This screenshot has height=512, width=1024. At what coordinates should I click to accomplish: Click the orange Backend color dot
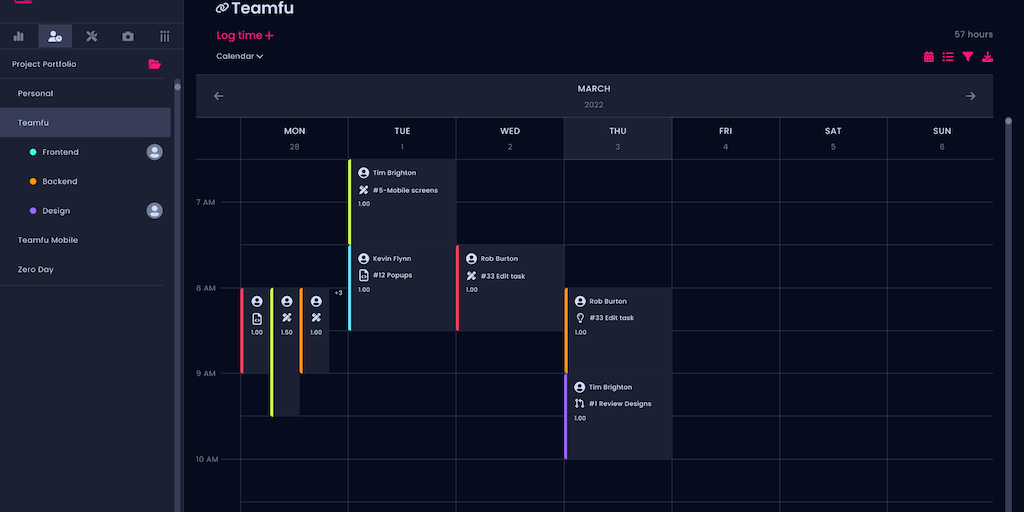coord(33,182)
